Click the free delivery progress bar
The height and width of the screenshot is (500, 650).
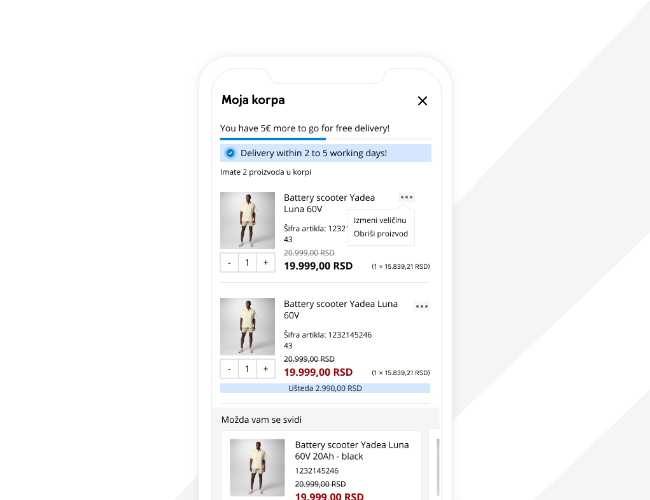point(325,139)
